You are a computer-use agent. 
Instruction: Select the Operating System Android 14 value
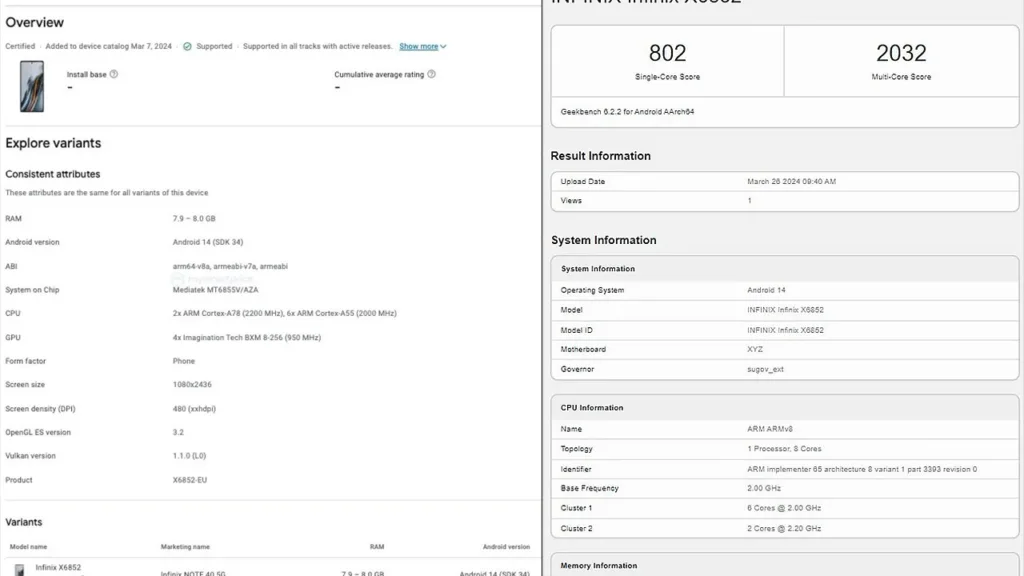[x=766, y=290]
